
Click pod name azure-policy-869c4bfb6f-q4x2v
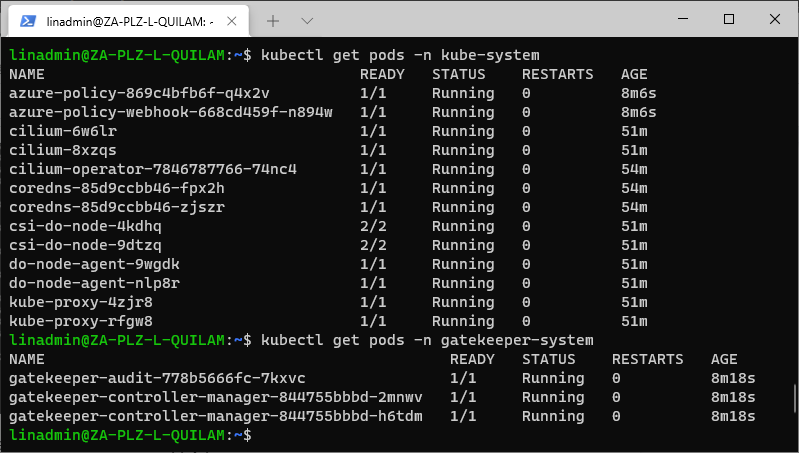(x=139, y=93)
